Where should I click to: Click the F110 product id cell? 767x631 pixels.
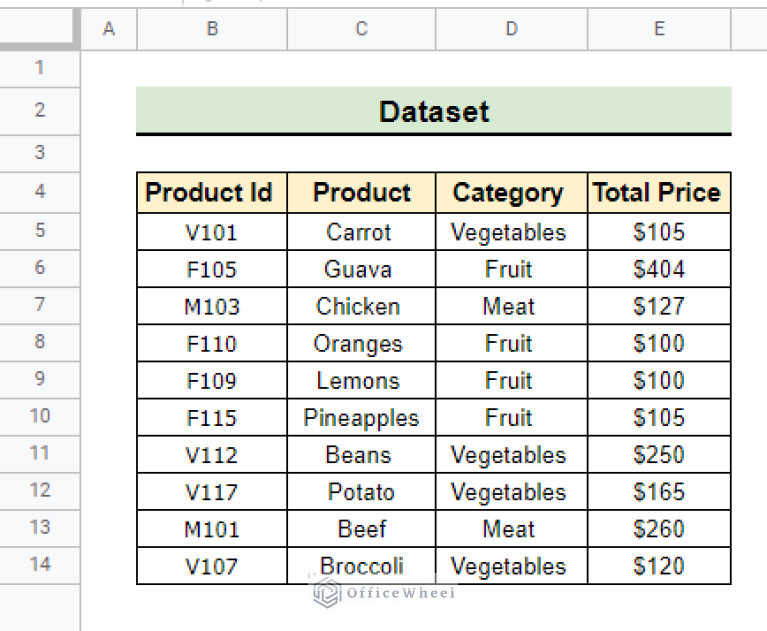[212, 343]
